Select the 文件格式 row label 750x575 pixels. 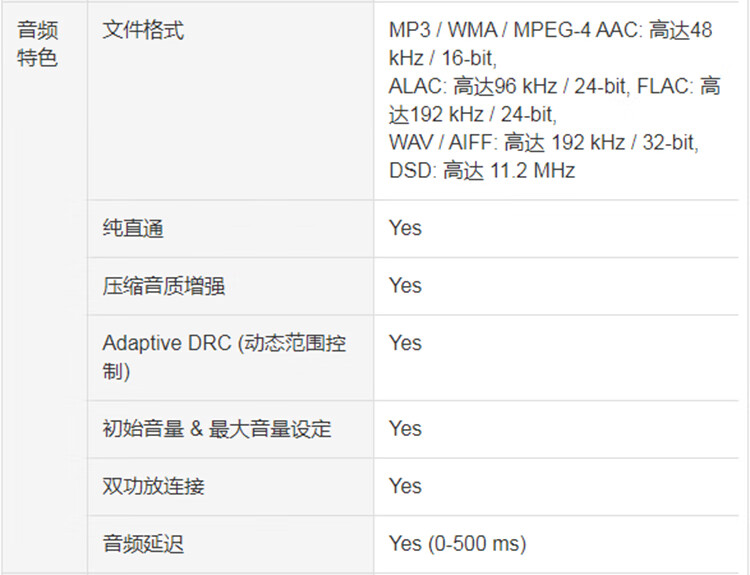pyautogui.click(x=143, y=30)
